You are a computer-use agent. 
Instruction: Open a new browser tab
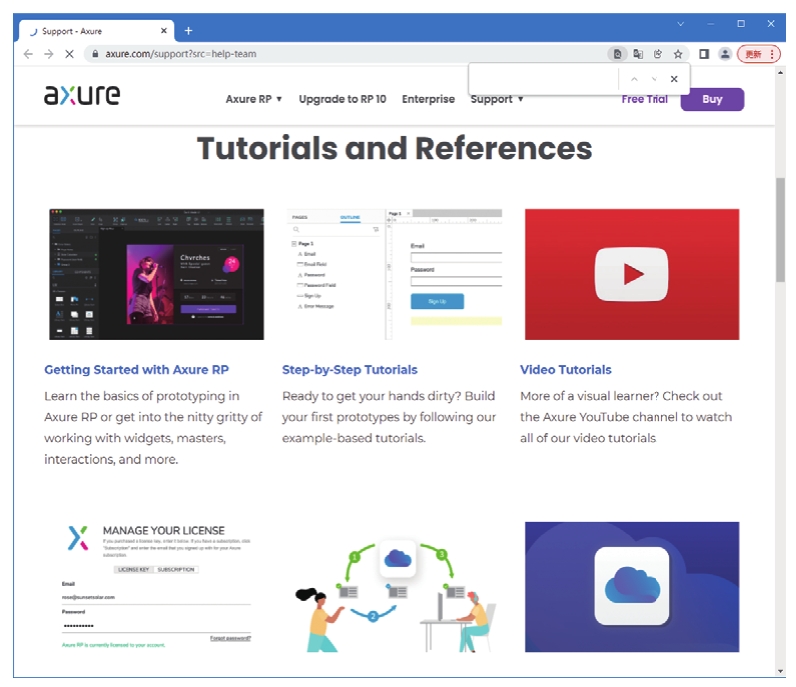188,31
